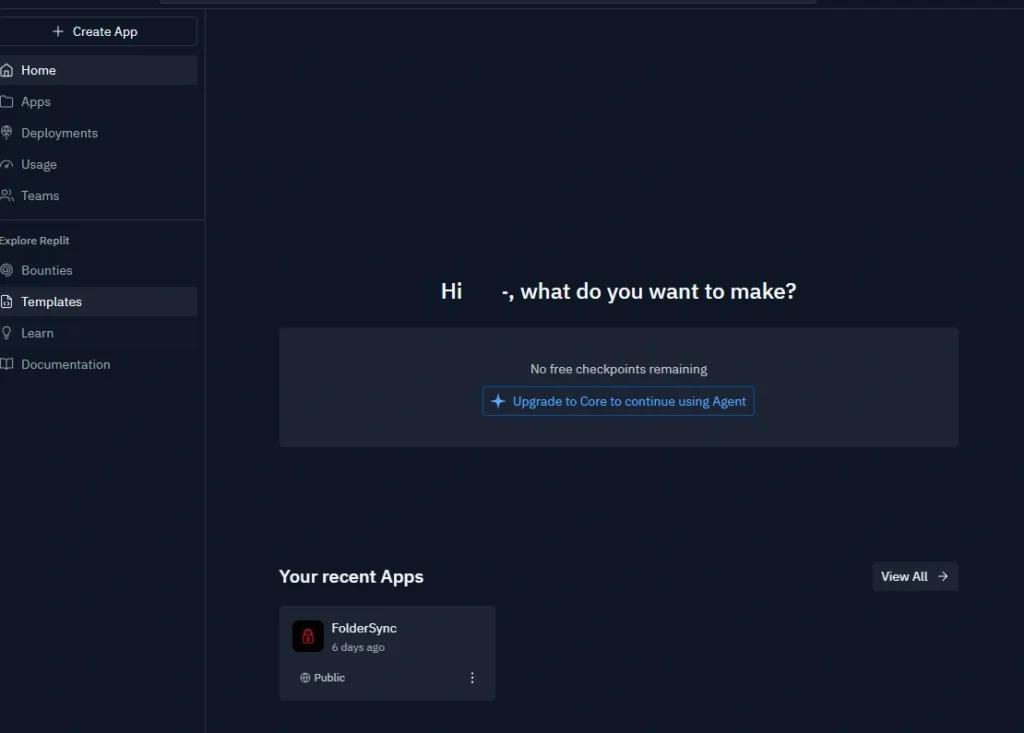Click the Teams people icon
Image resolution: width=1024 pixels, height=733 pixels.
pos(7,195)
